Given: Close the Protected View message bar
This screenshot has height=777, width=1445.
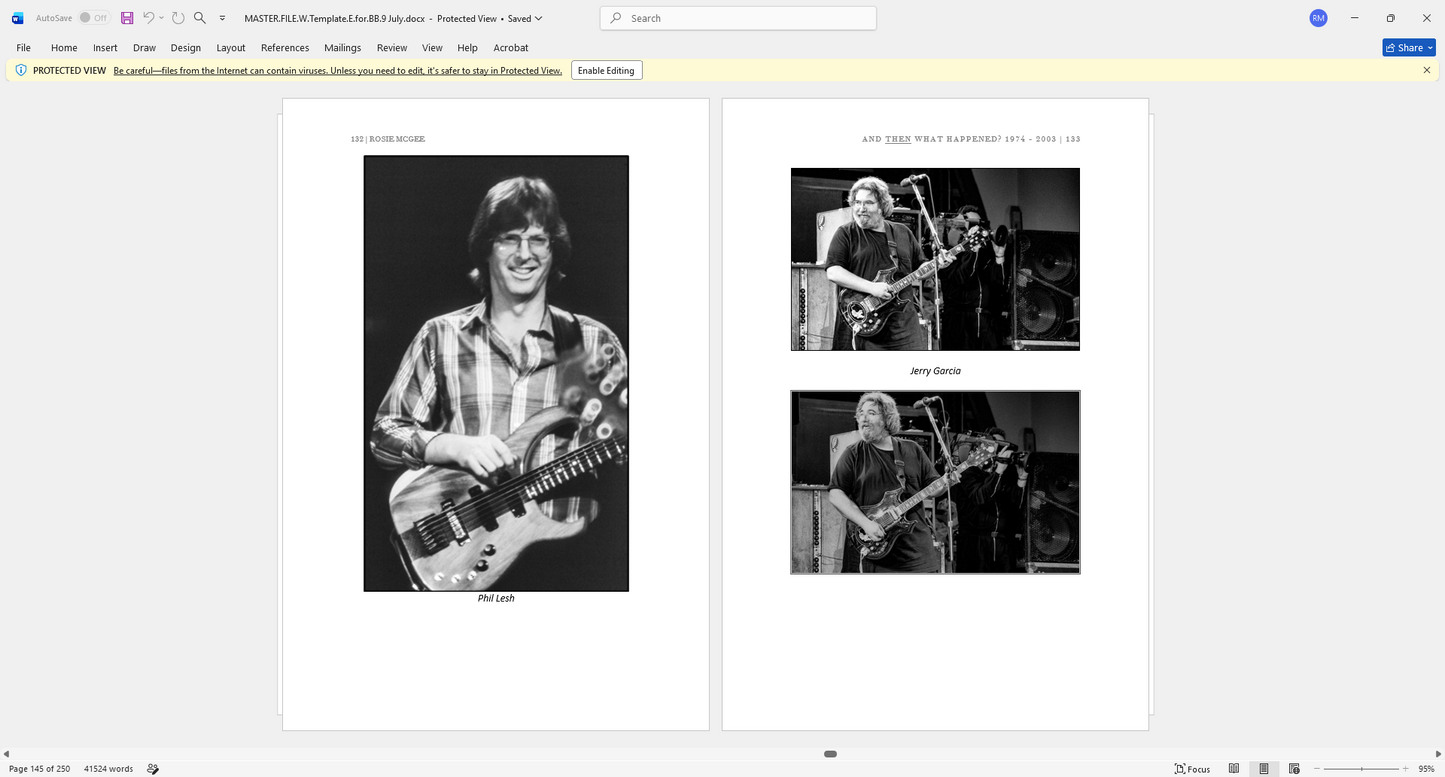Looking at the screenshot, I should coord(1427,70).
